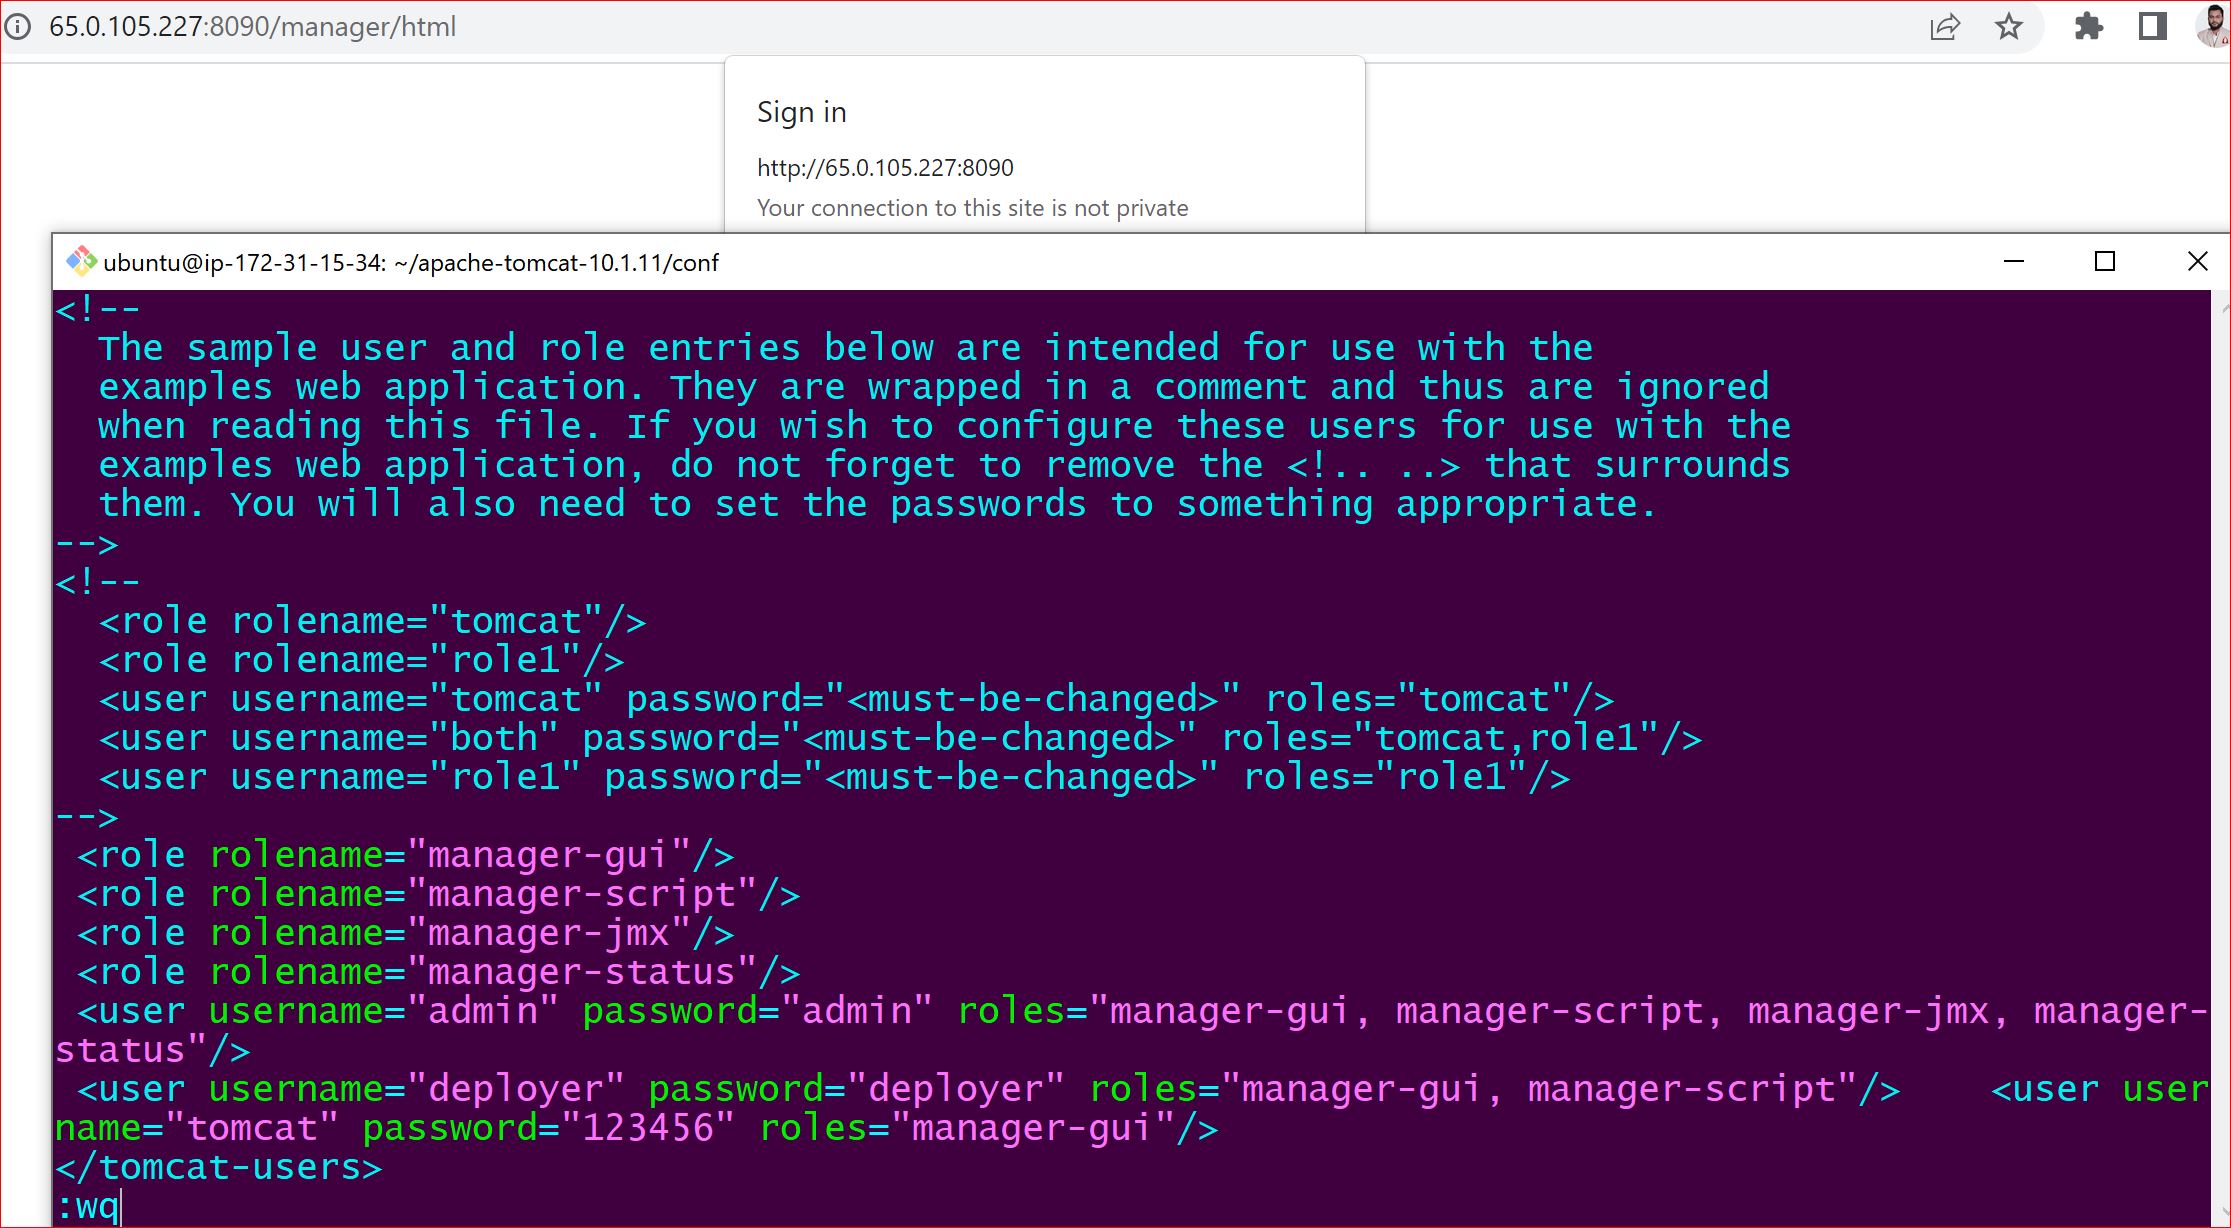The image size is (2231, 1228).
Task: Click the password="123456" text in terminal
Action: click(x=547, y=1128)
